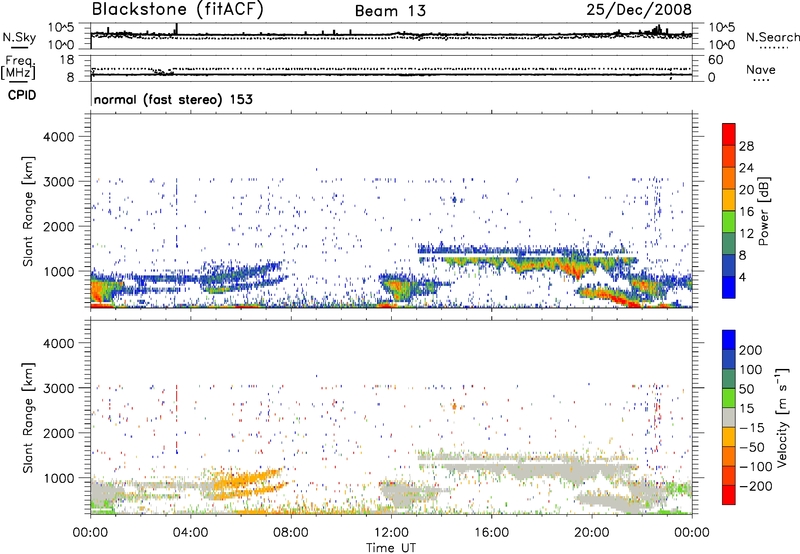This screenshot has height=554, width=800.
Task: Click the blue bottom of power colorbar
Action: point(729,287)
